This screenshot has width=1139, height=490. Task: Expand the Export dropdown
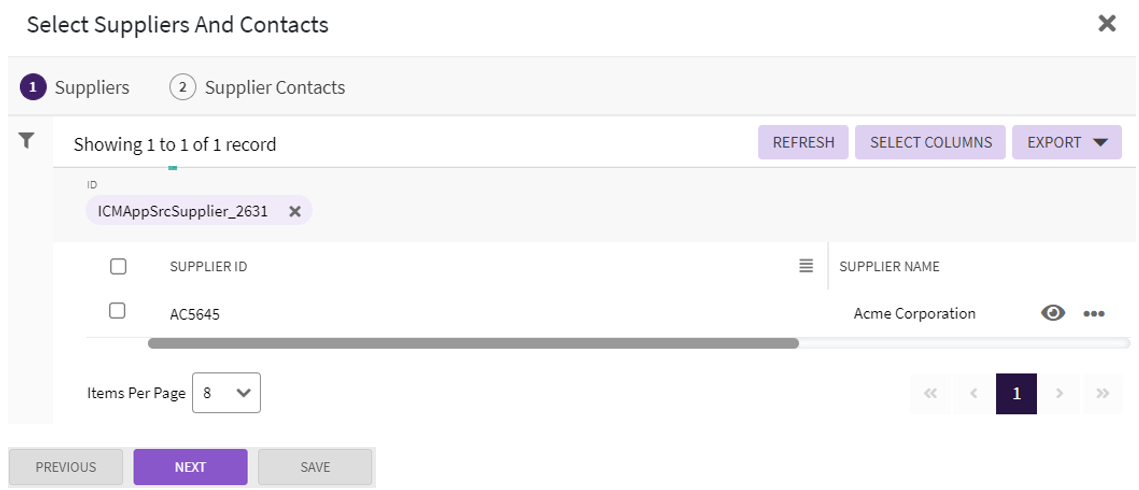click(x=1067, y=142)
